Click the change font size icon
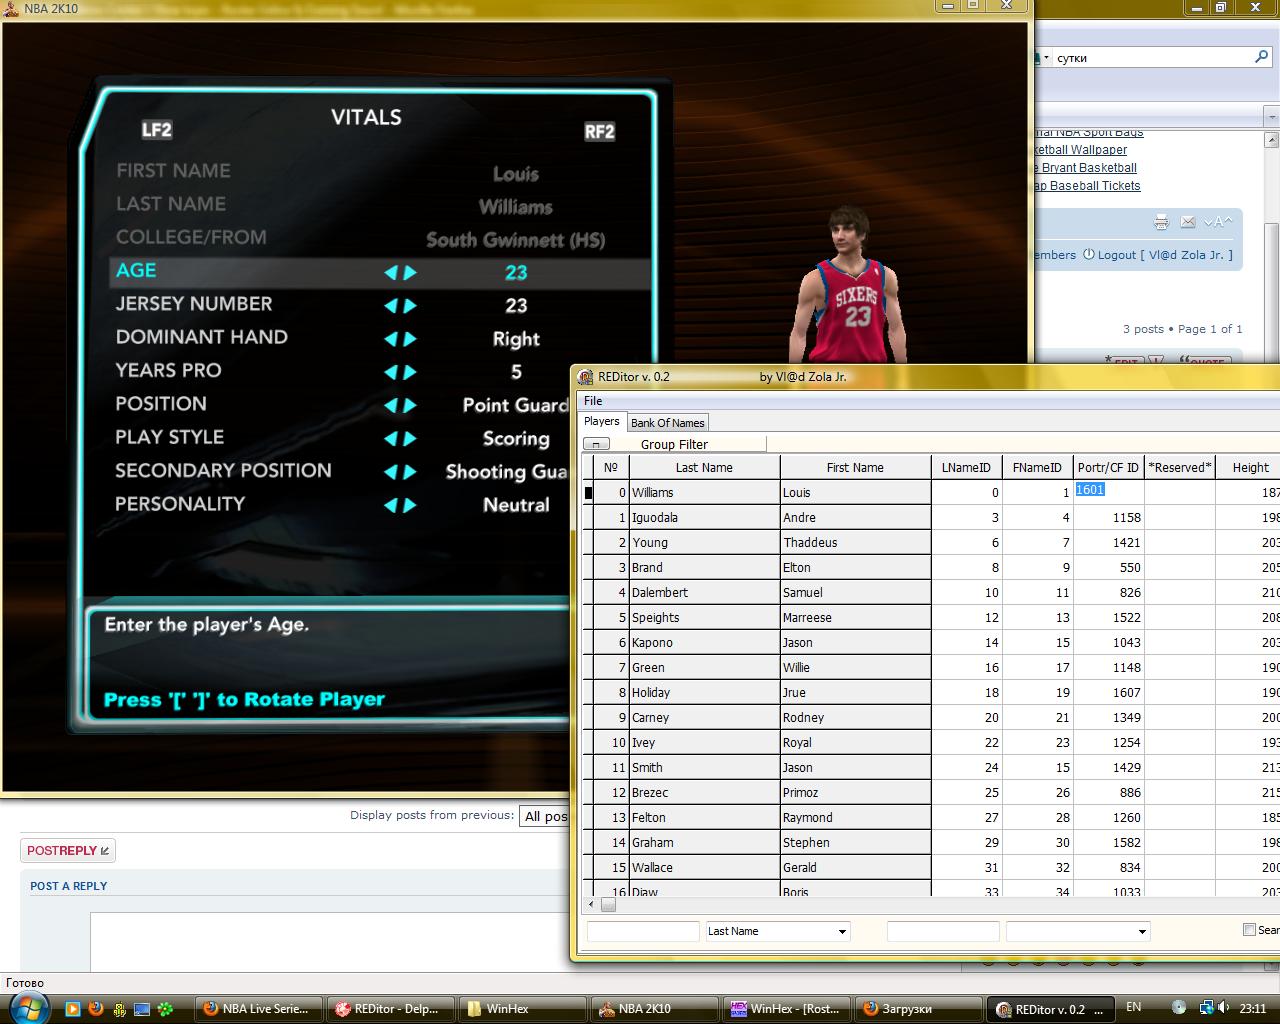Image resolution: width=1280 pixels, height=1024 pixels. [1217, 222]
